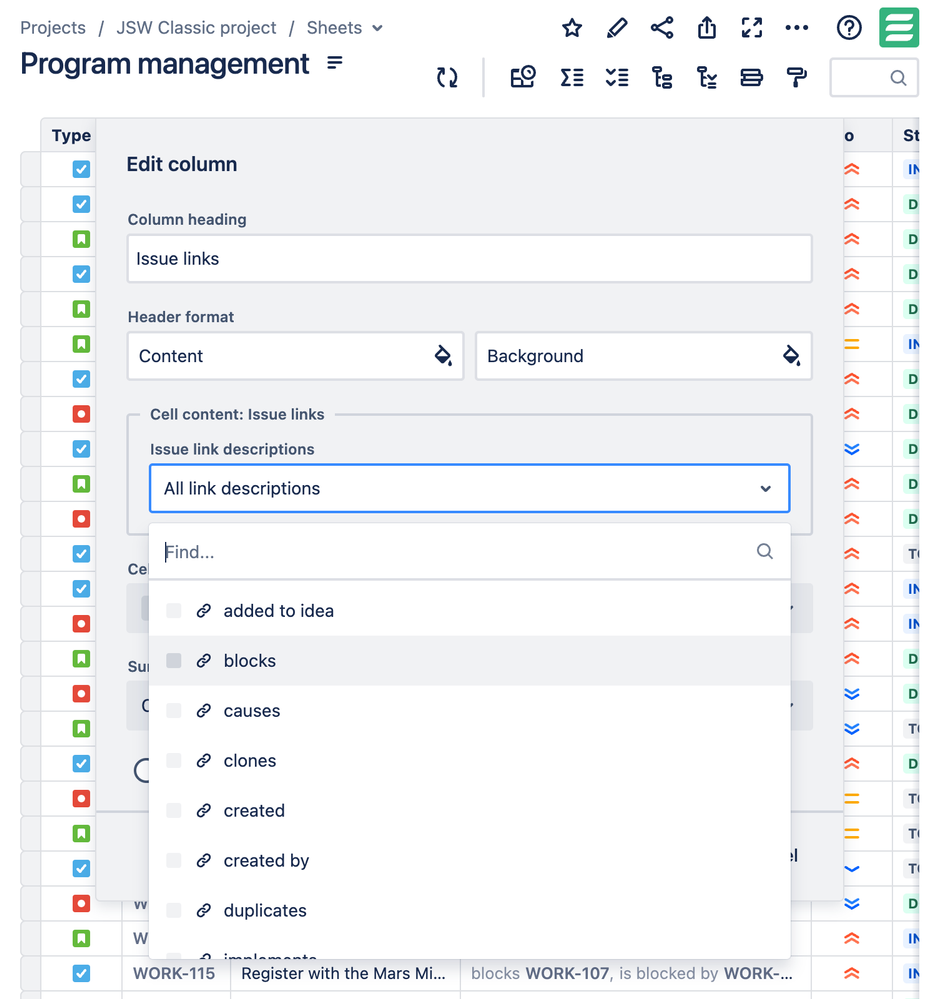
Task: Open header Background color picker
Action: (643, 356)
